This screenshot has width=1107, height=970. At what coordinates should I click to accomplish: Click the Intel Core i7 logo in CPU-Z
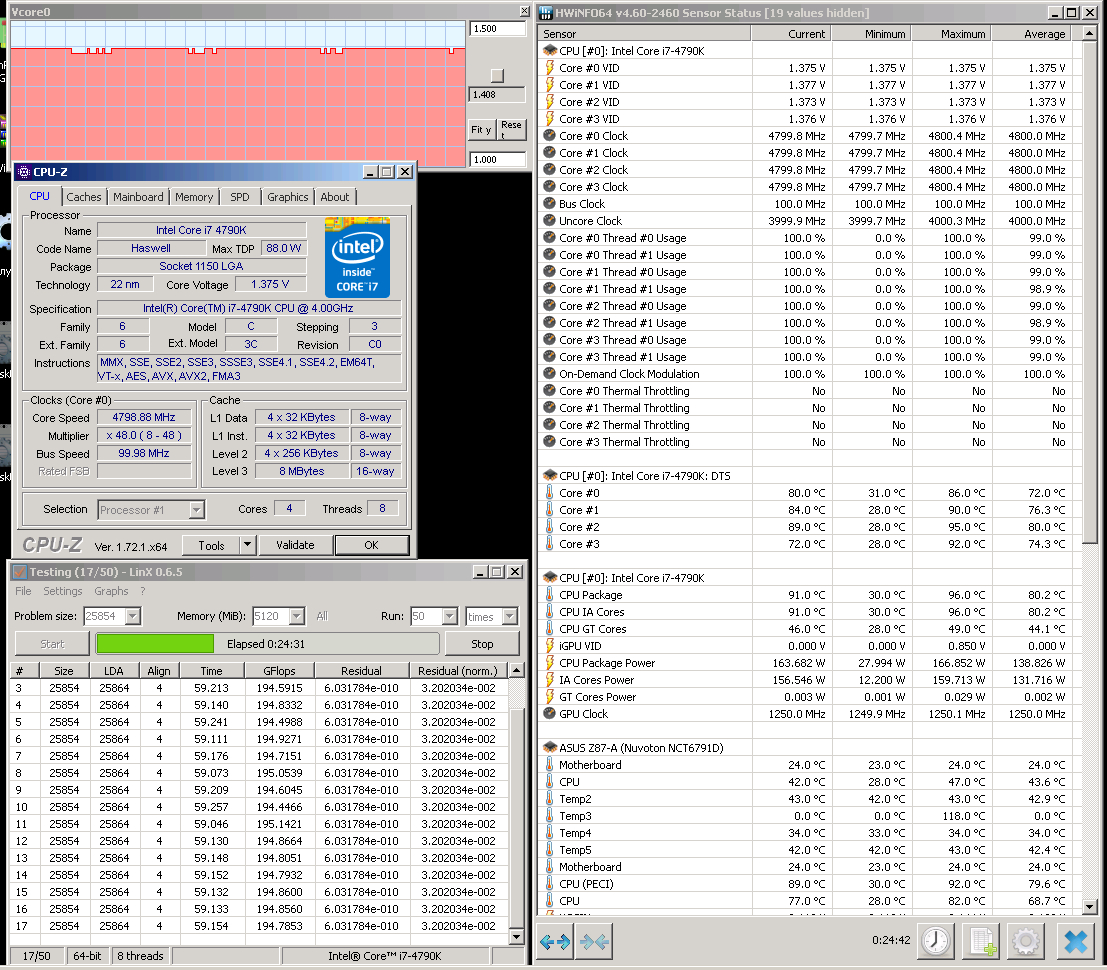click(357, 258)
